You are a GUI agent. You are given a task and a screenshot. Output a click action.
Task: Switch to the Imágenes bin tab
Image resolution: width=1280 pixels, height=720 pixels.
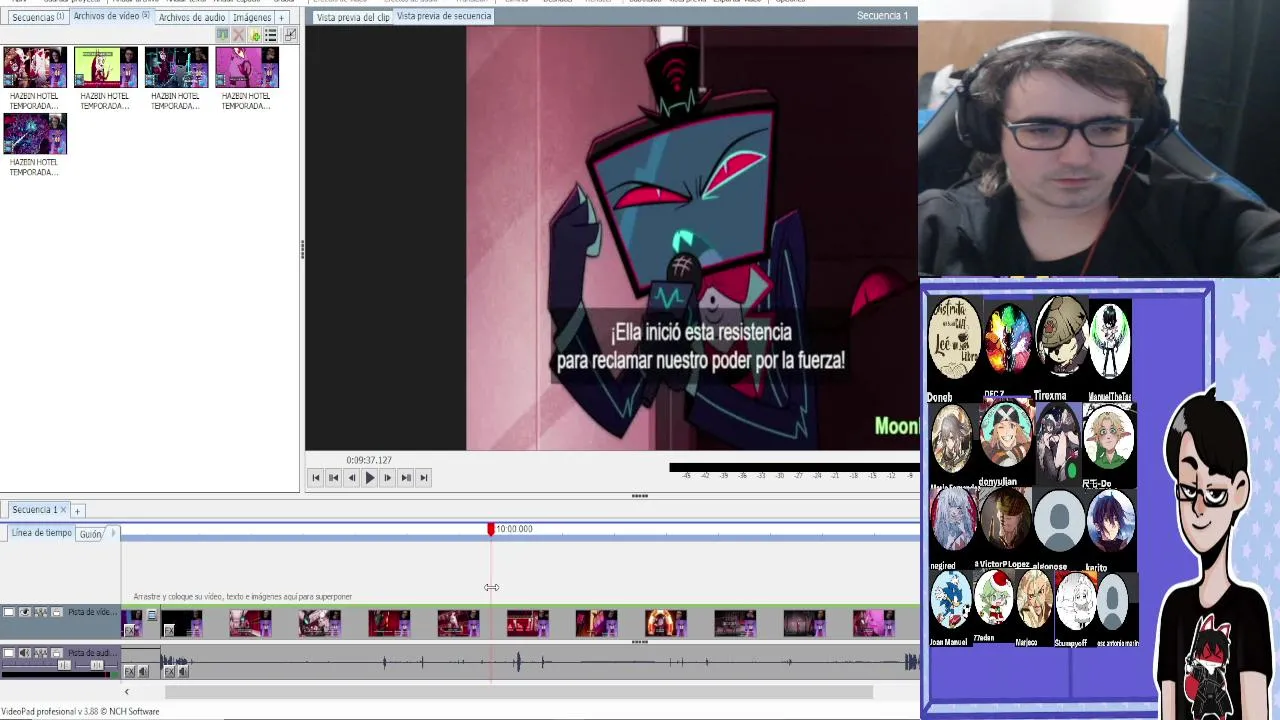click(x=251, y=17)
